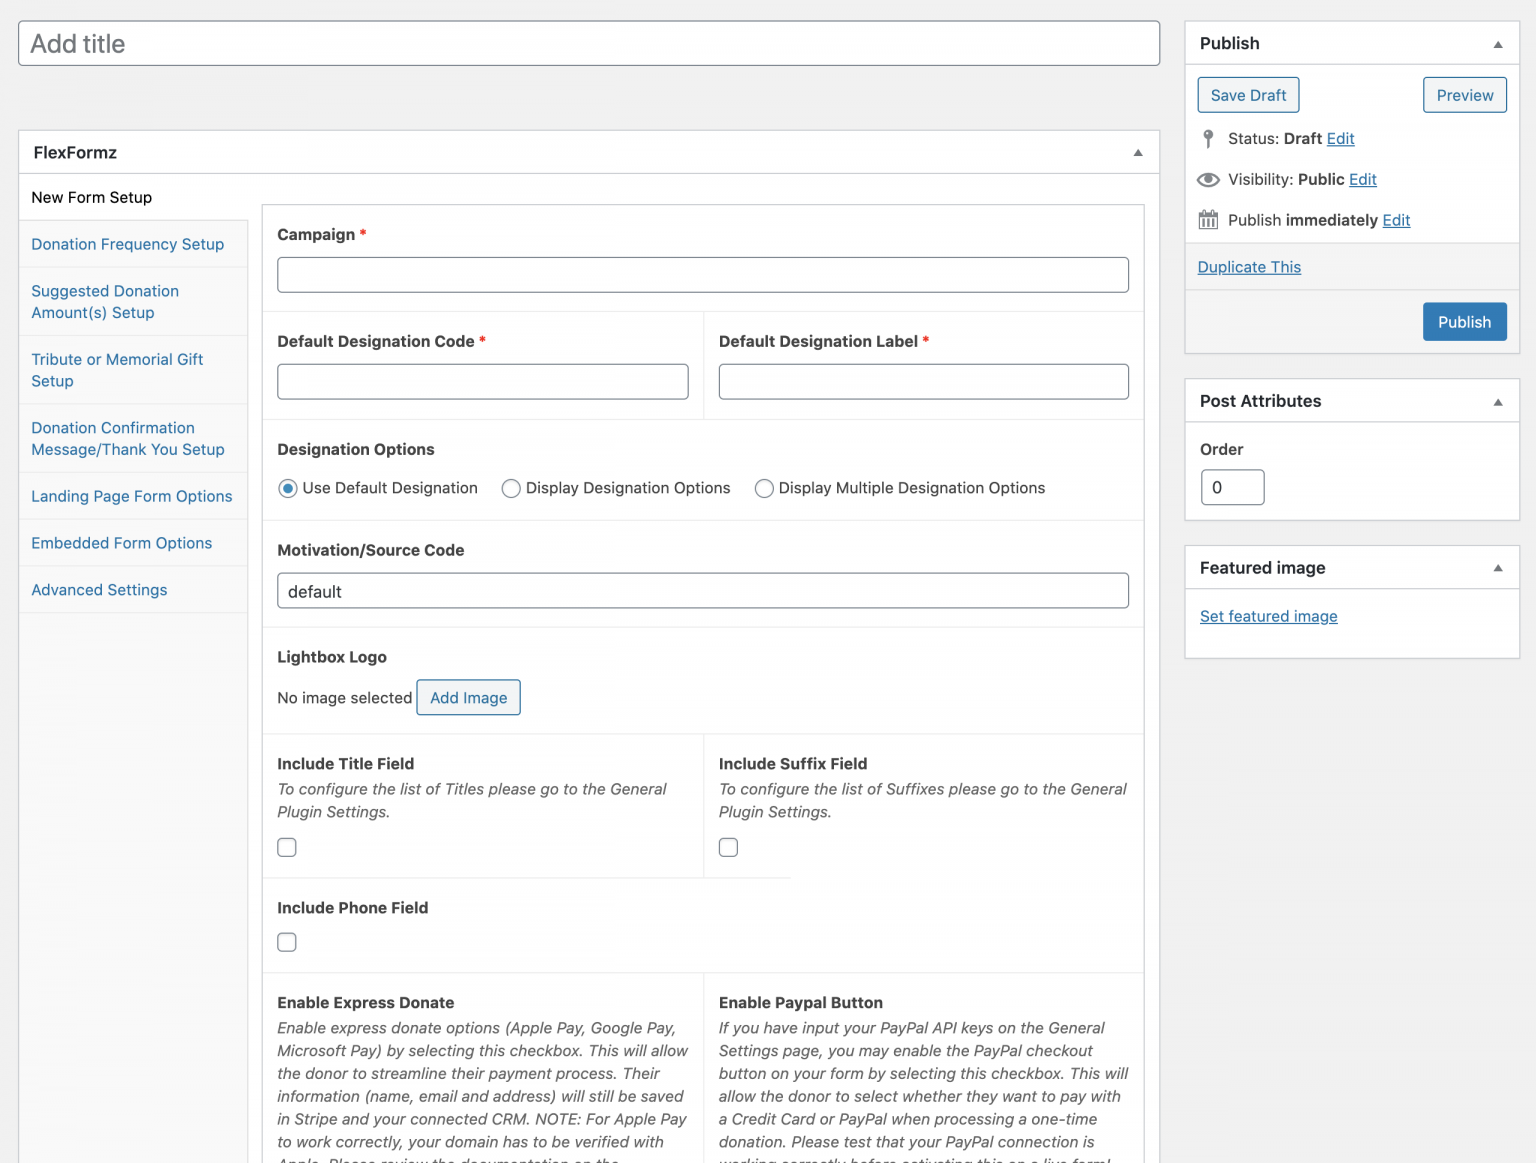Collapse the Post Attributes panel arrow

[x=1497, y=401]
